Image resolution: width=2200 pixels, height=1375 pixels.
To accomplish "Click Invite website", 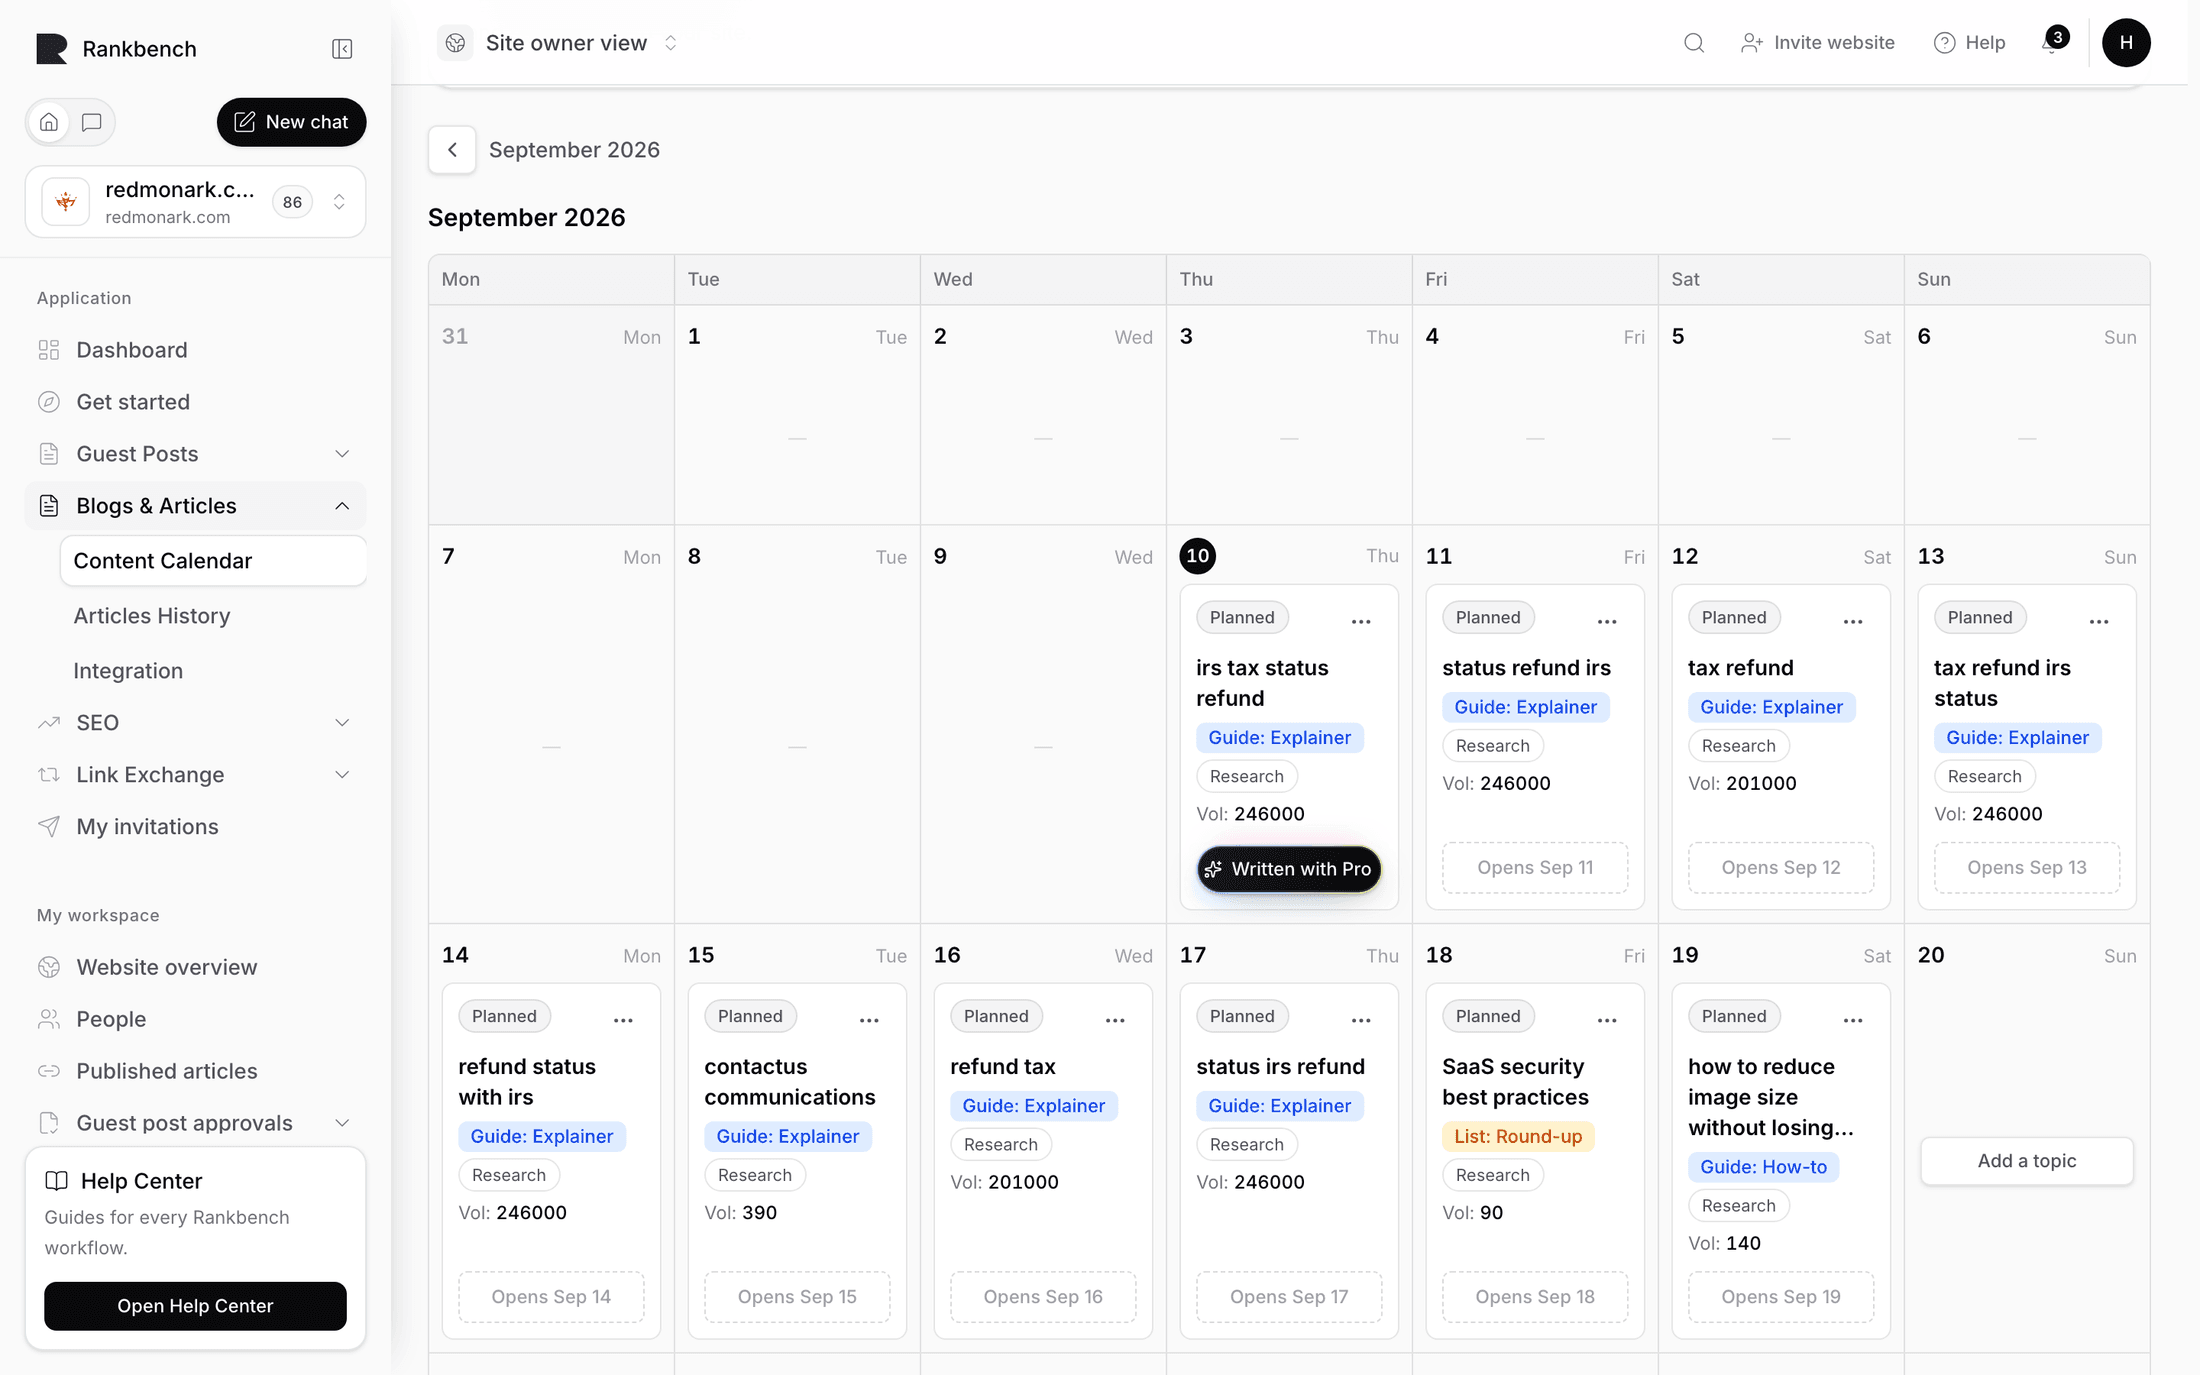I will point(1817,43).
